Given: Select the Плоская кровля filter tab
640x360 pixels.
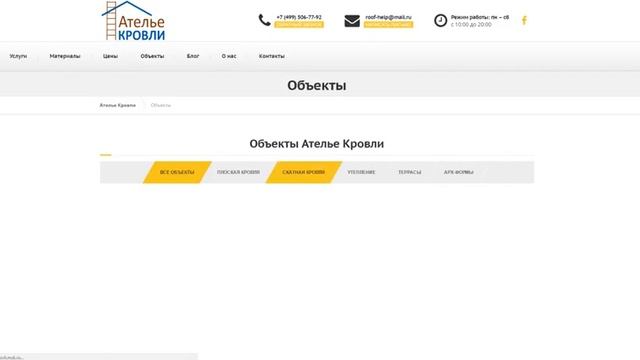Looking at the screenshot, I should pyautogui.click(x=238, y=172).
